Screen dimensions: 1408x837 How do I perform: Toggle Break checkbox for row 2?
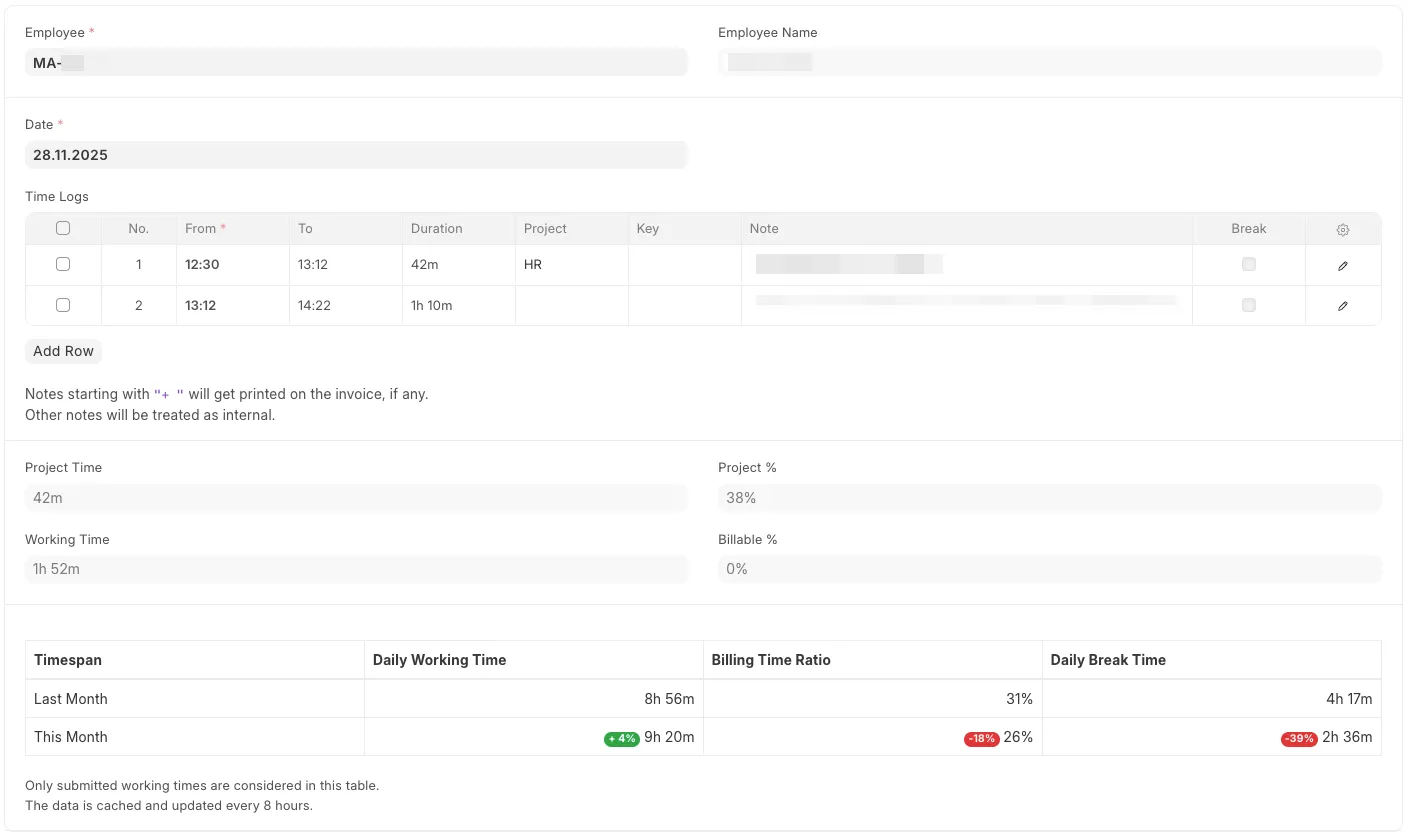pos(1248,305)
